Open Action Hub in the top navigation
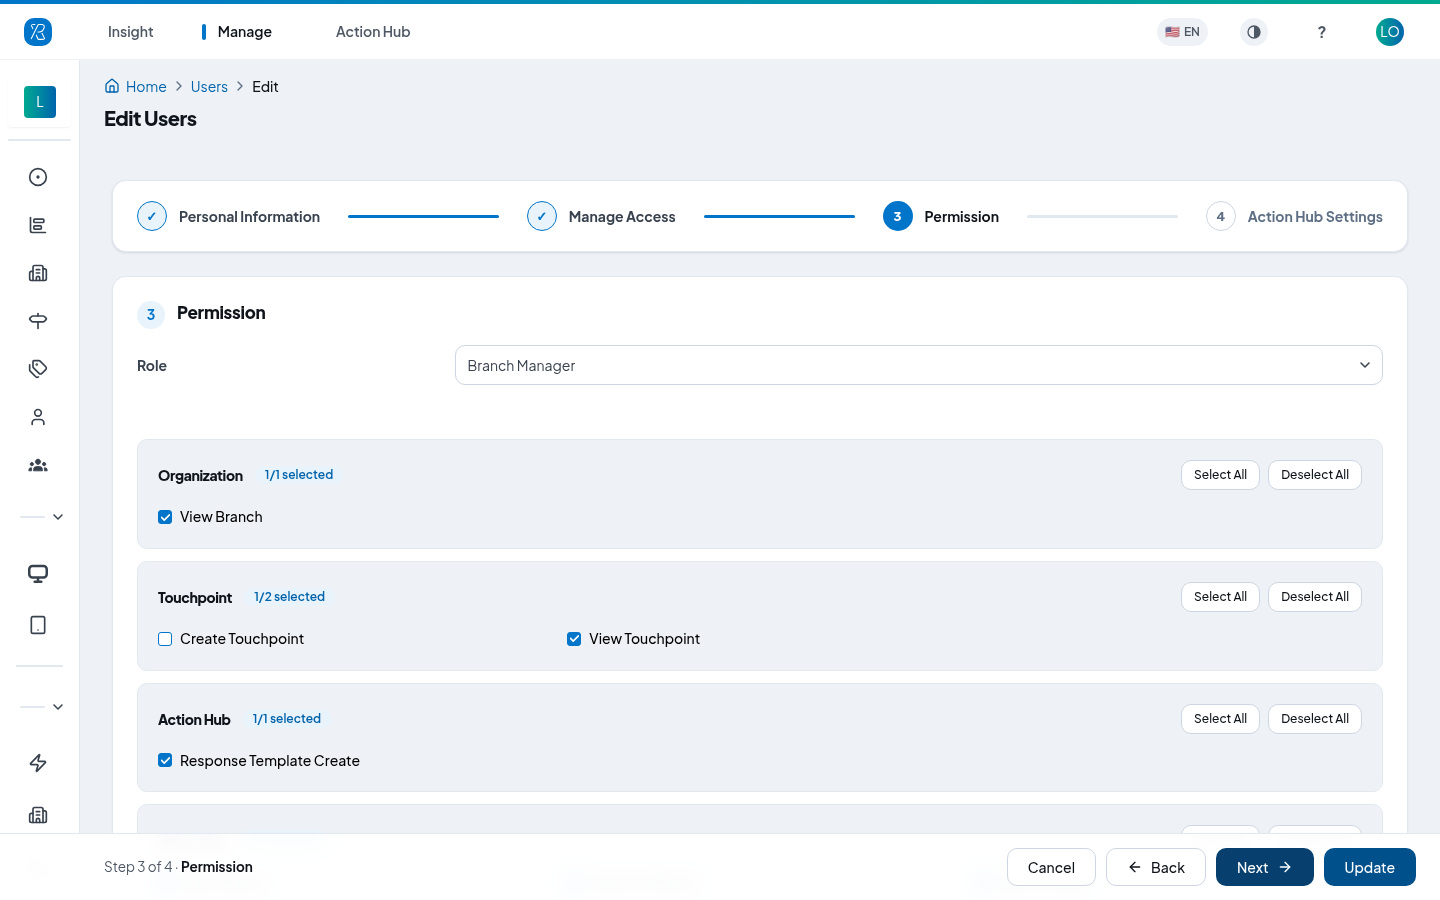Image resolution: width=1440 pixels, height=900 pixels. coord(373,32)
